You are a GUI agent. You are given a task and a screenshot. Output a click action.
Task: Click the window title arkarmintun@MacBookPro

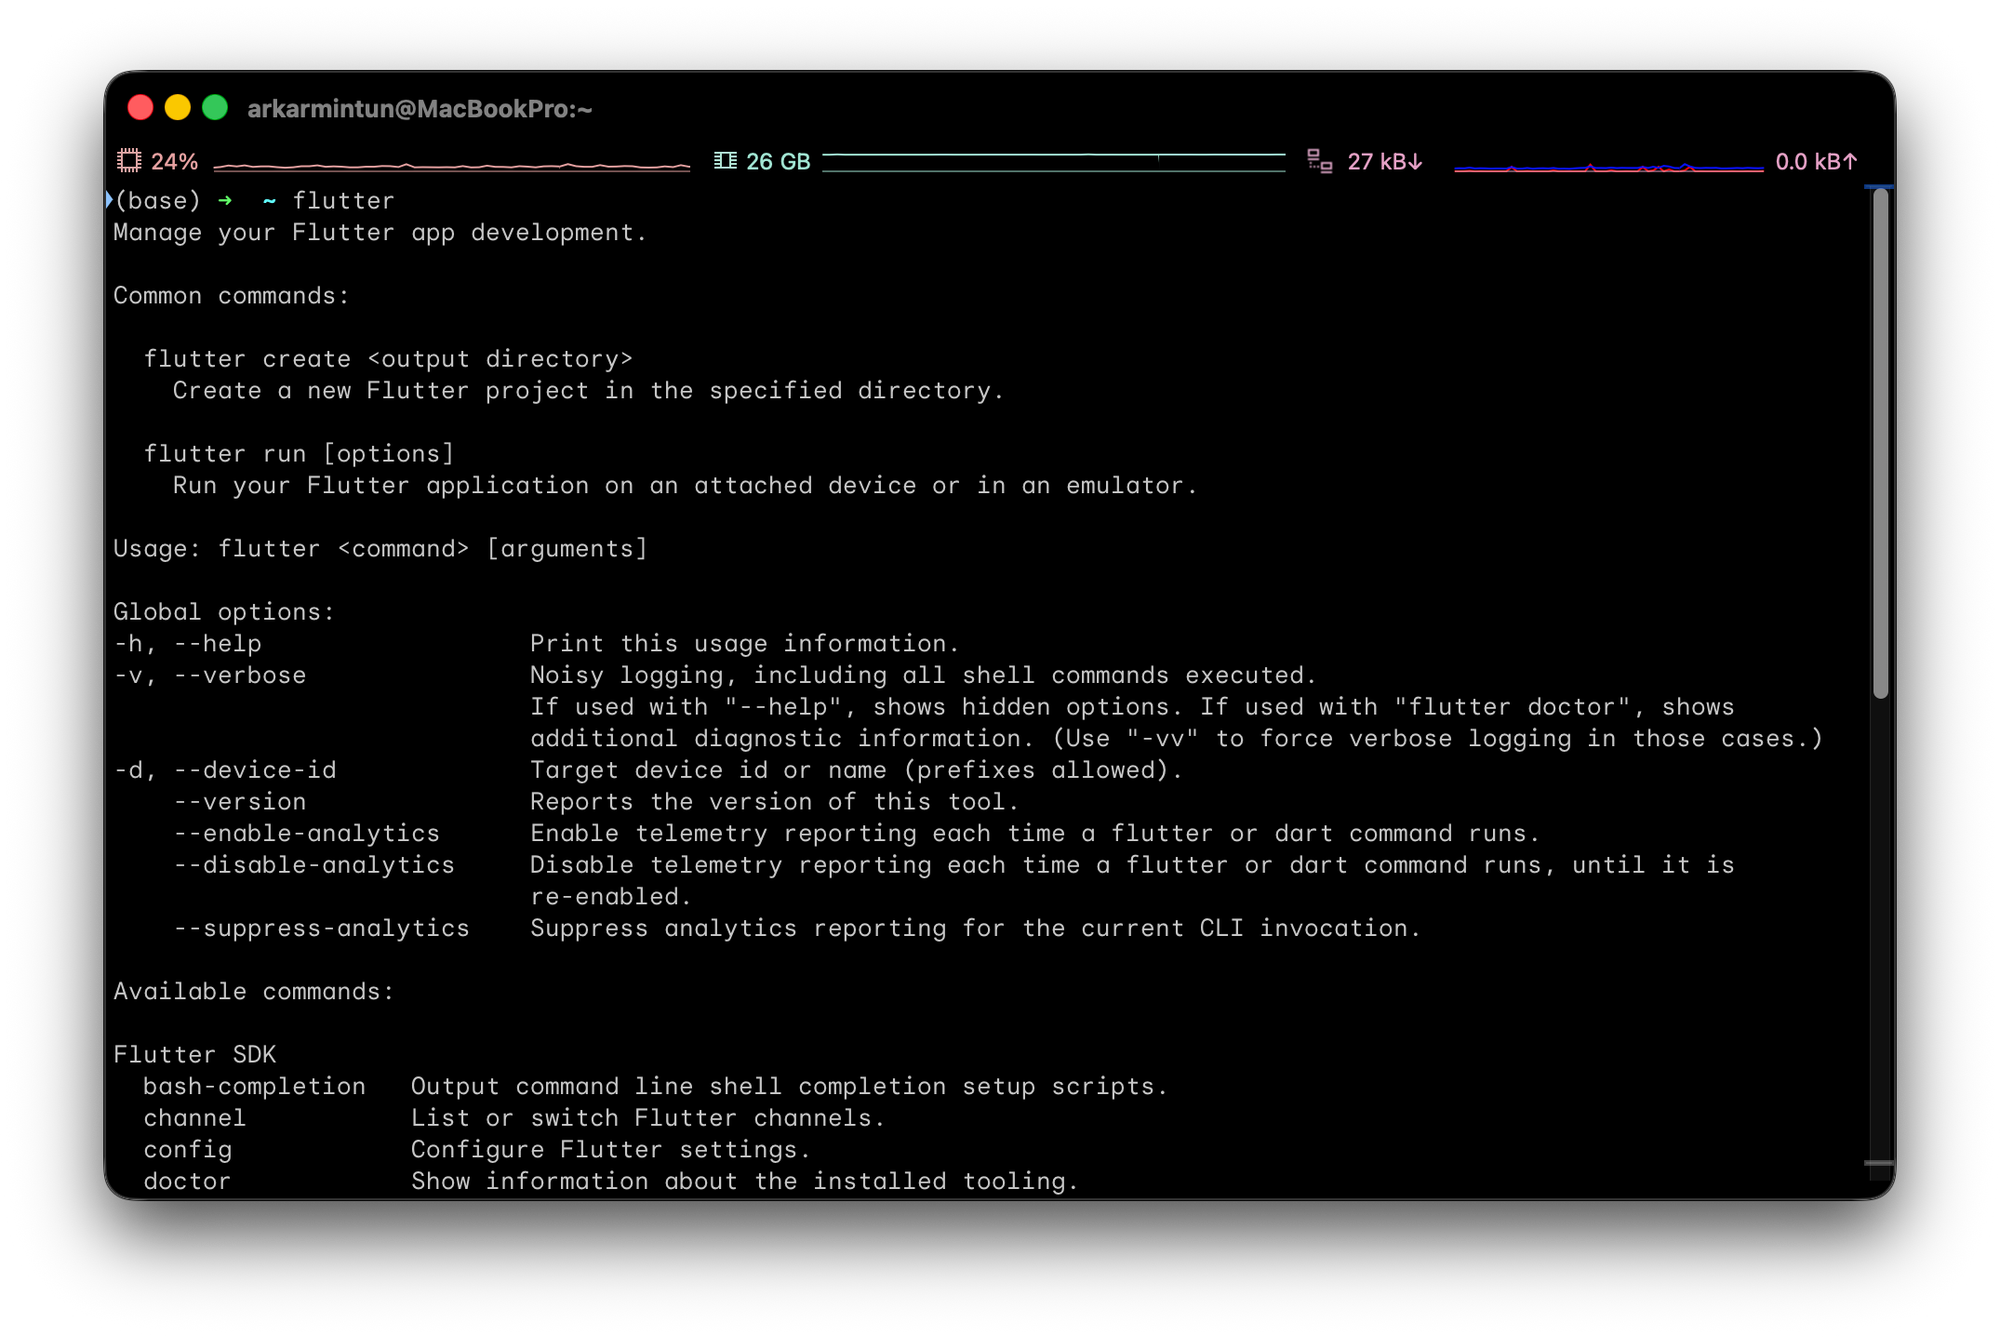pyautogui.click(x=419, y=109)
